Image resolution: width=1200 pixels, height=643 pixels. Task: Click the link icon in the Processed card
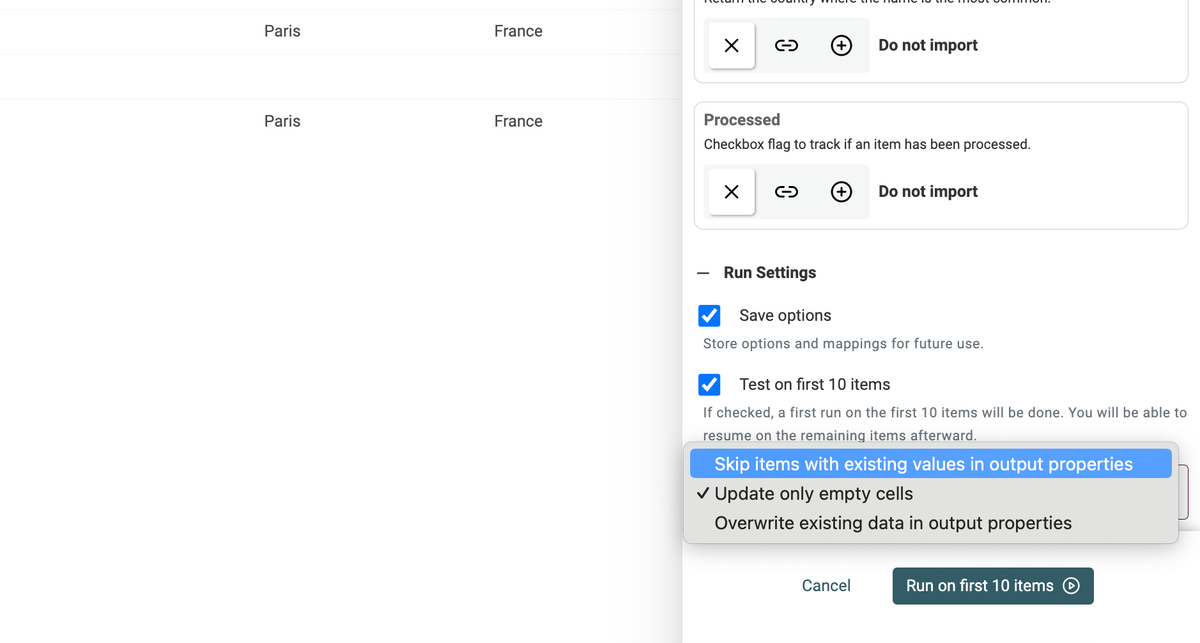click(787, 192)
